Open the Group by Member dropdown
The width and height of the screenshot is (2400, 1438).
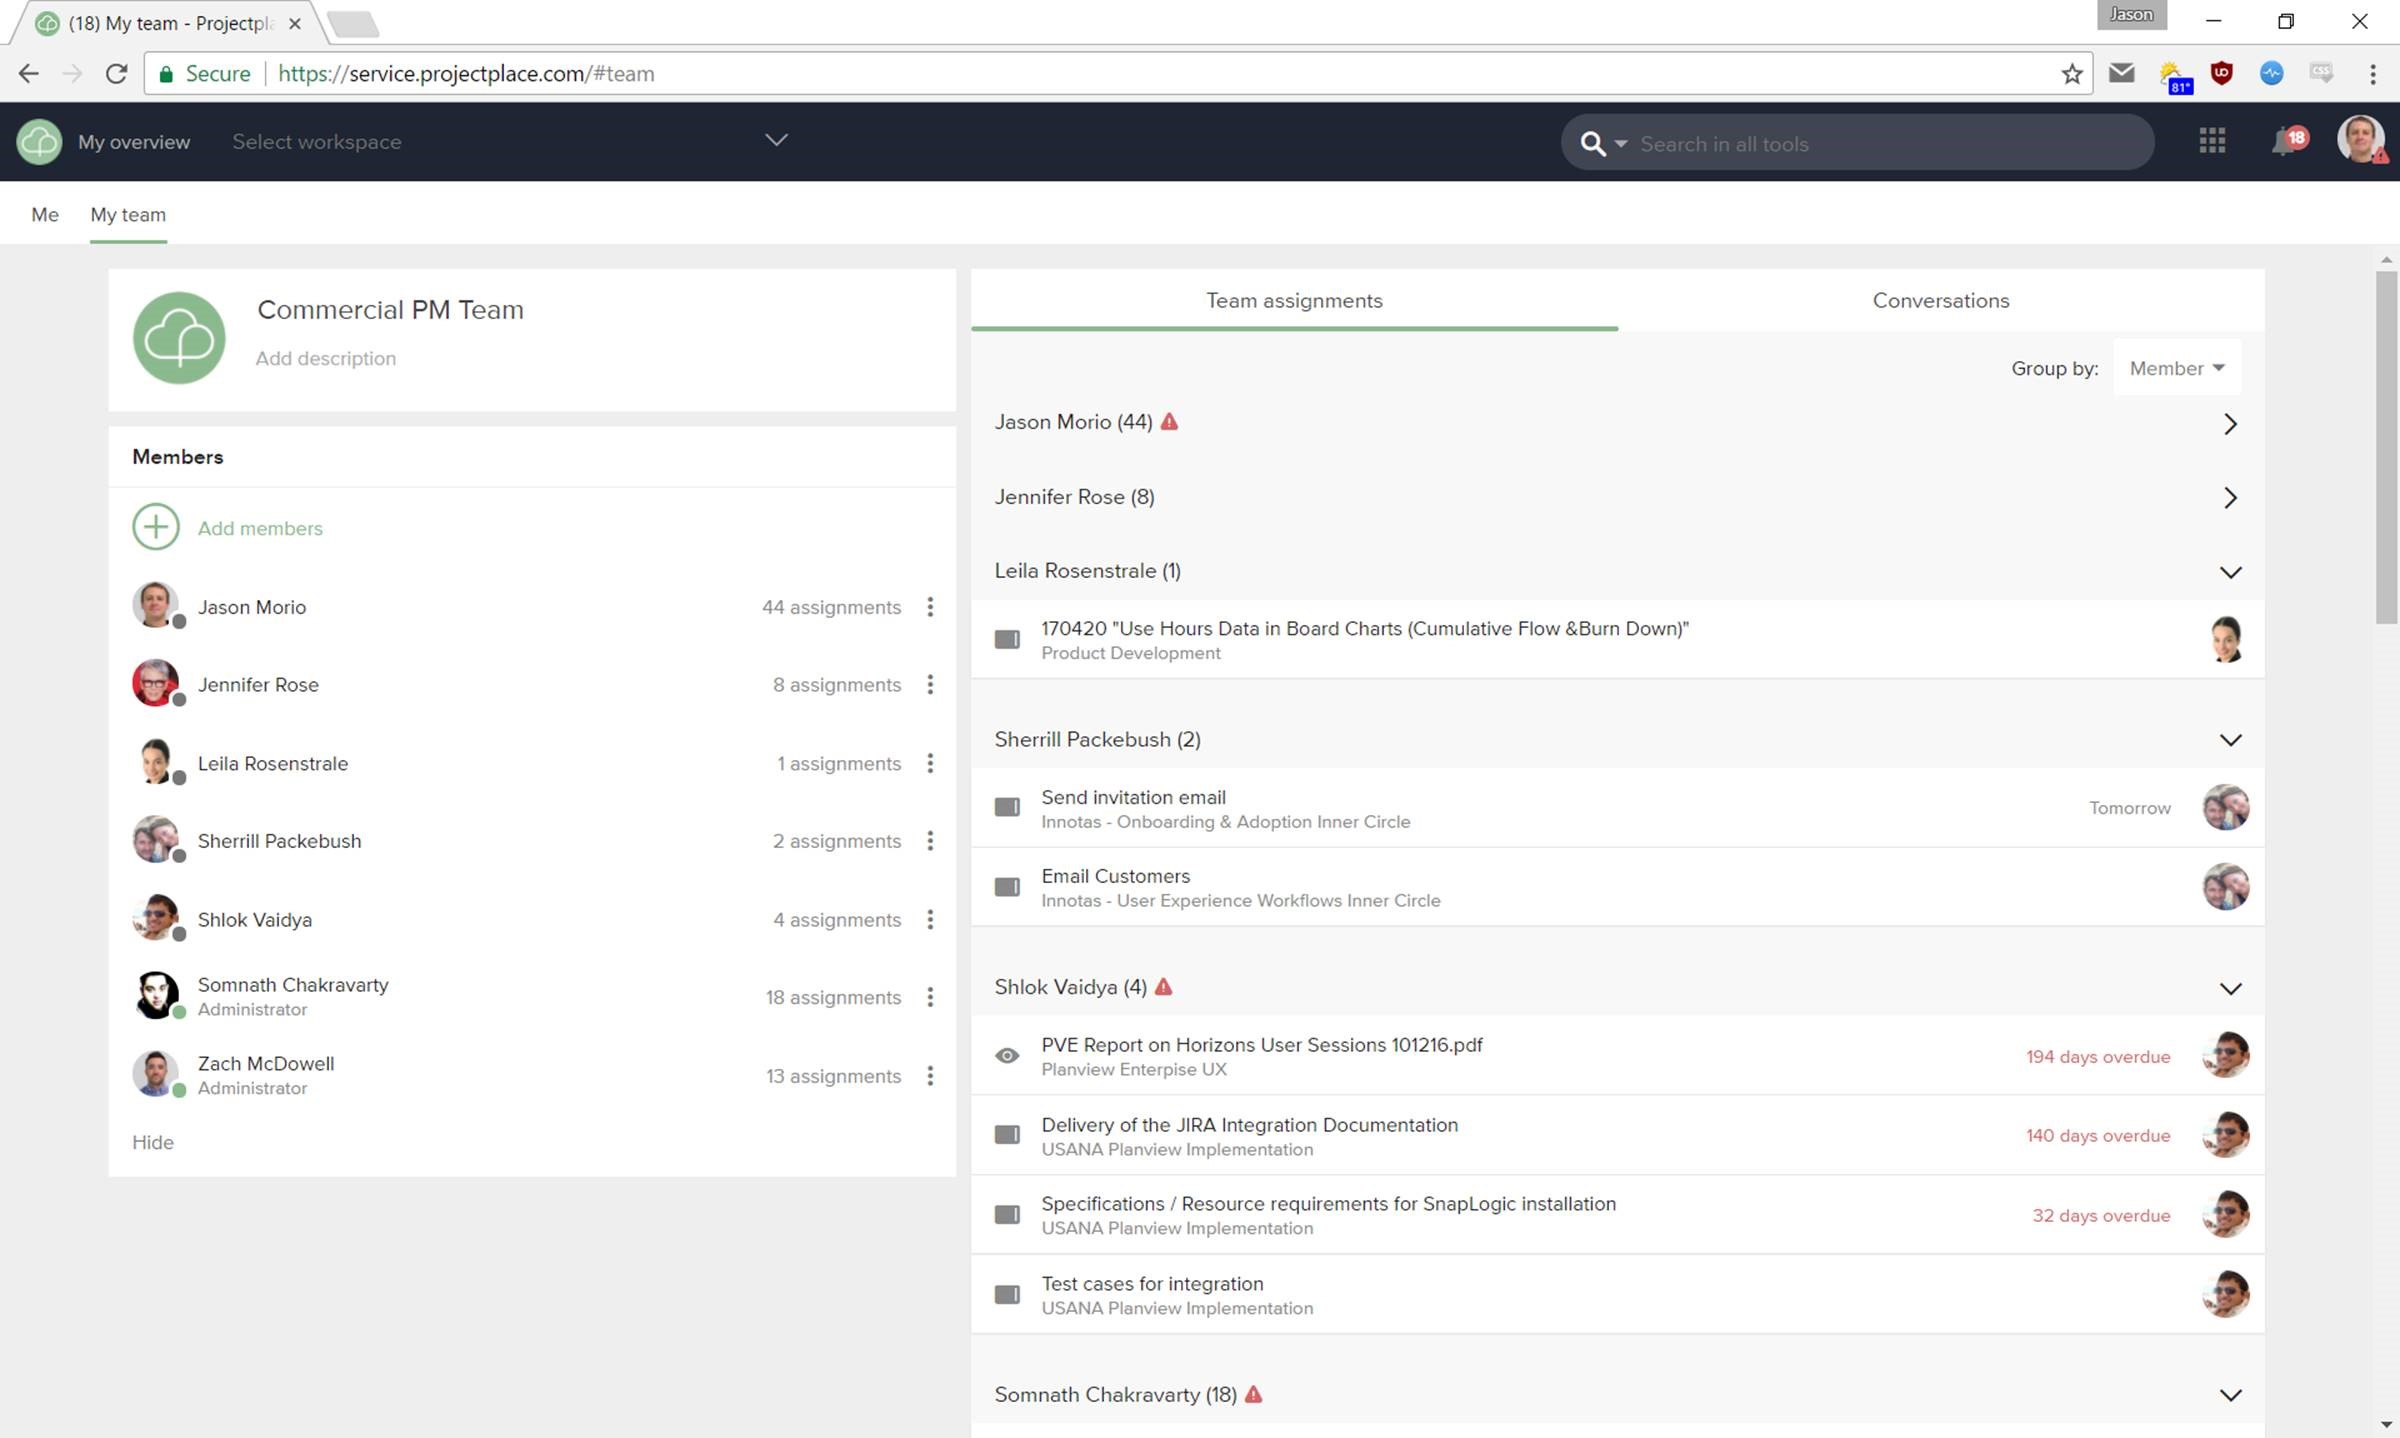(x=2176, y=368)
